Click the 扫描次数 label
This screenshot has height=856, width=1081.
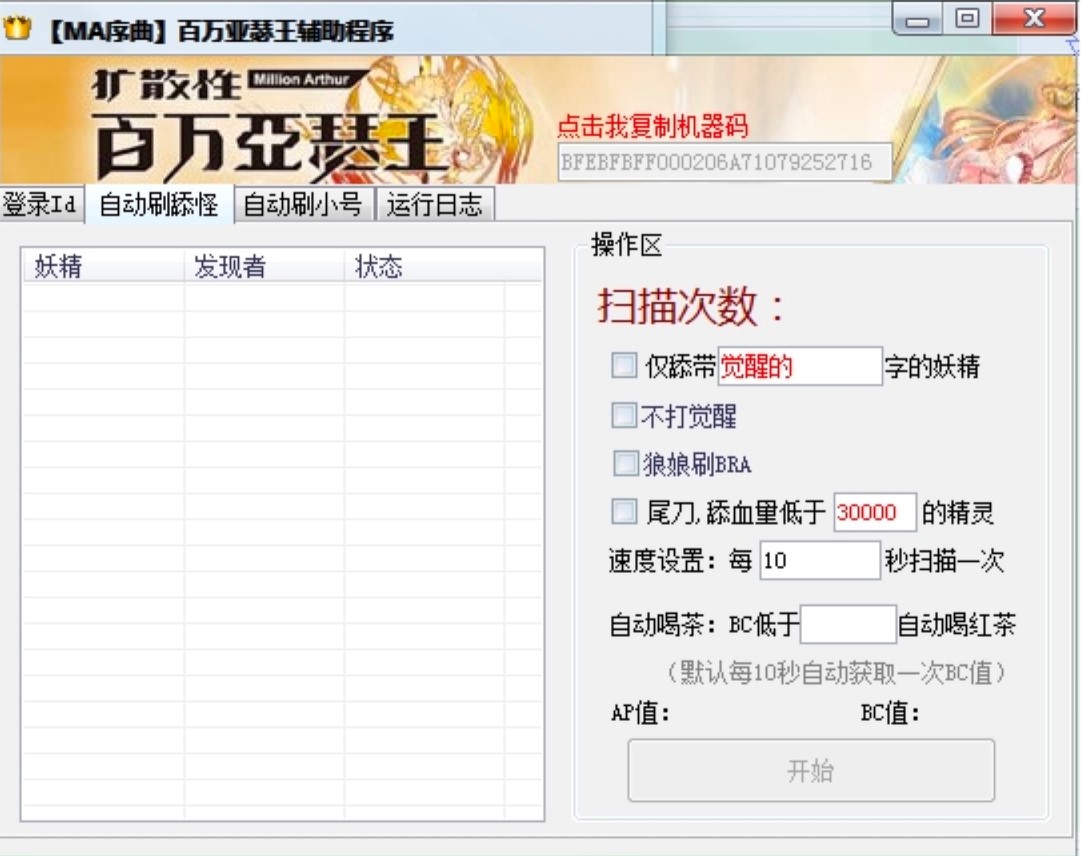691,306
